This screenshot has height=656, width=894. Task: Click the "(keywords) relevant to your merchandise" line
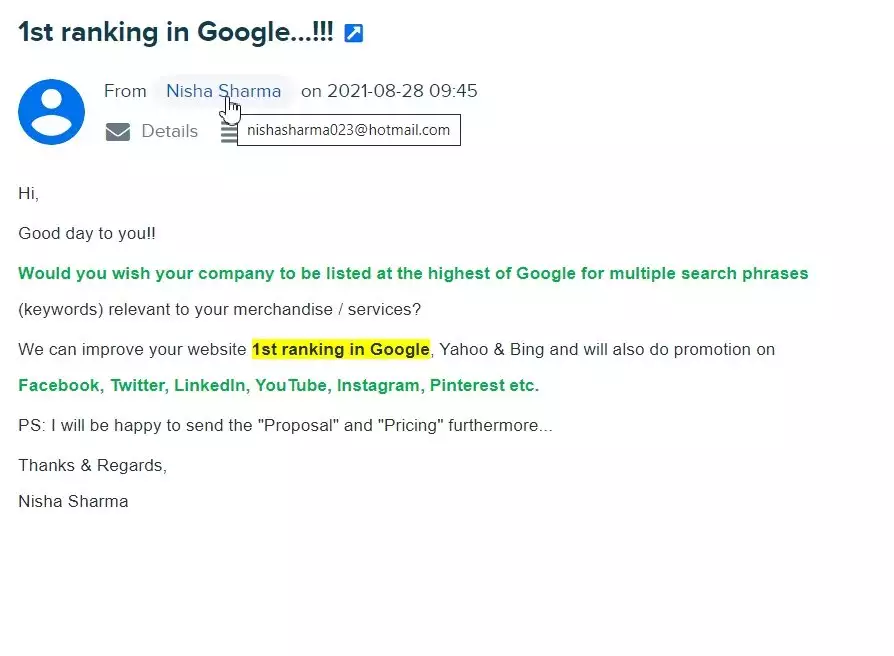tap(220, 309)
